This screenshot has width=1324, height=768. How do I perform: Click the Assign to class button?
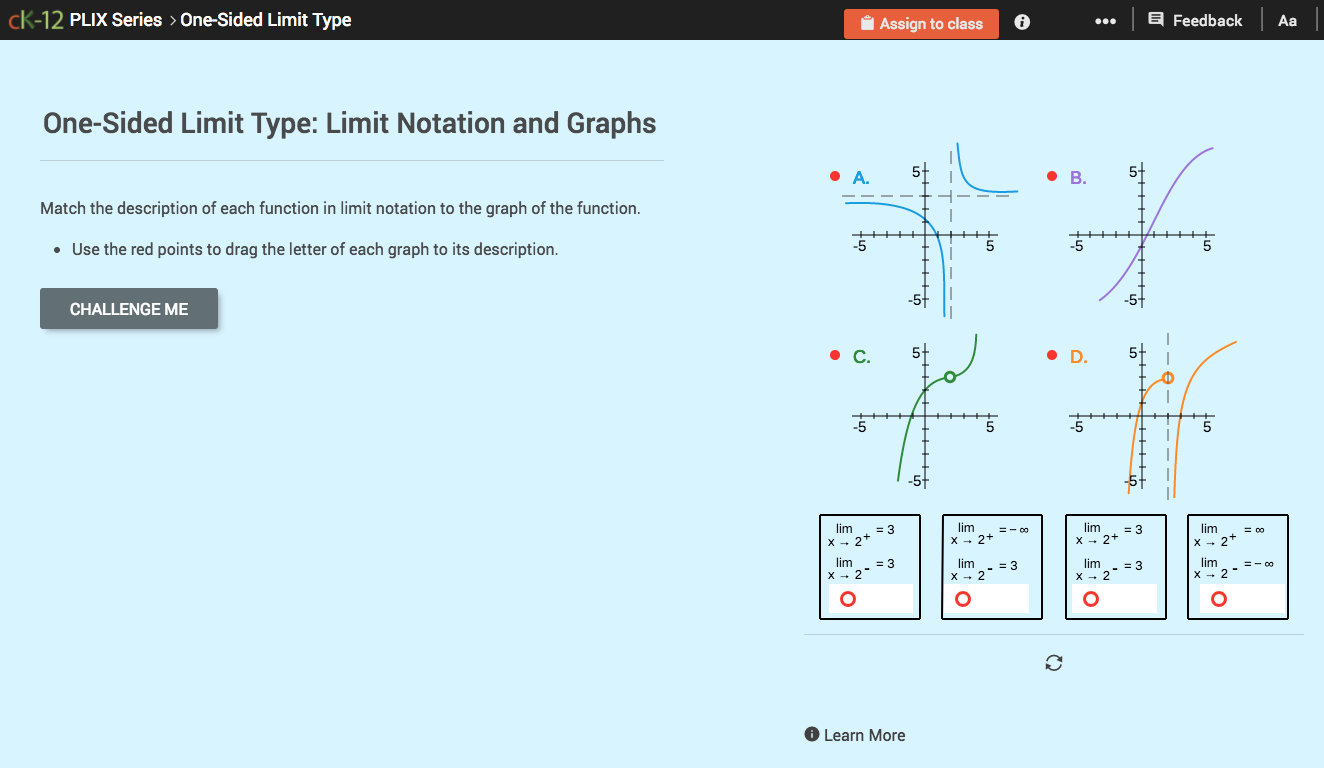tap(921, 23)
